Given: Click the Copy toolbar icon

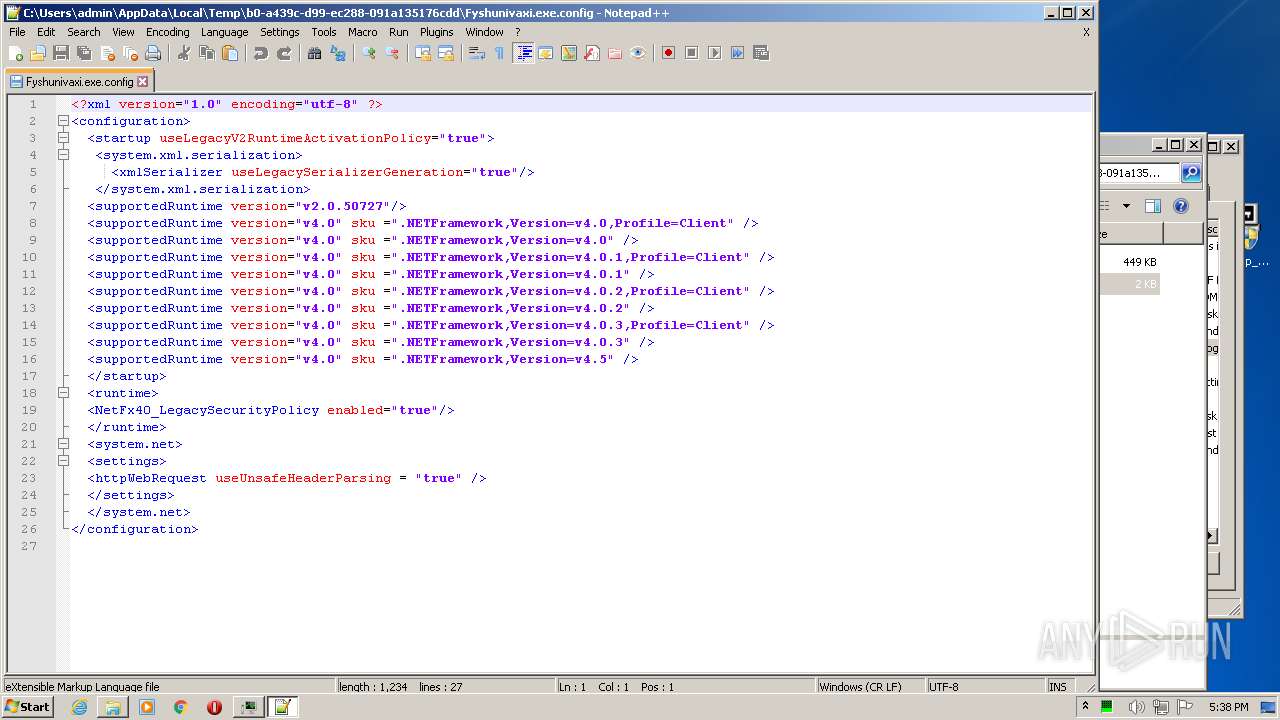Looking at the screenshot, I should point(207,53).
